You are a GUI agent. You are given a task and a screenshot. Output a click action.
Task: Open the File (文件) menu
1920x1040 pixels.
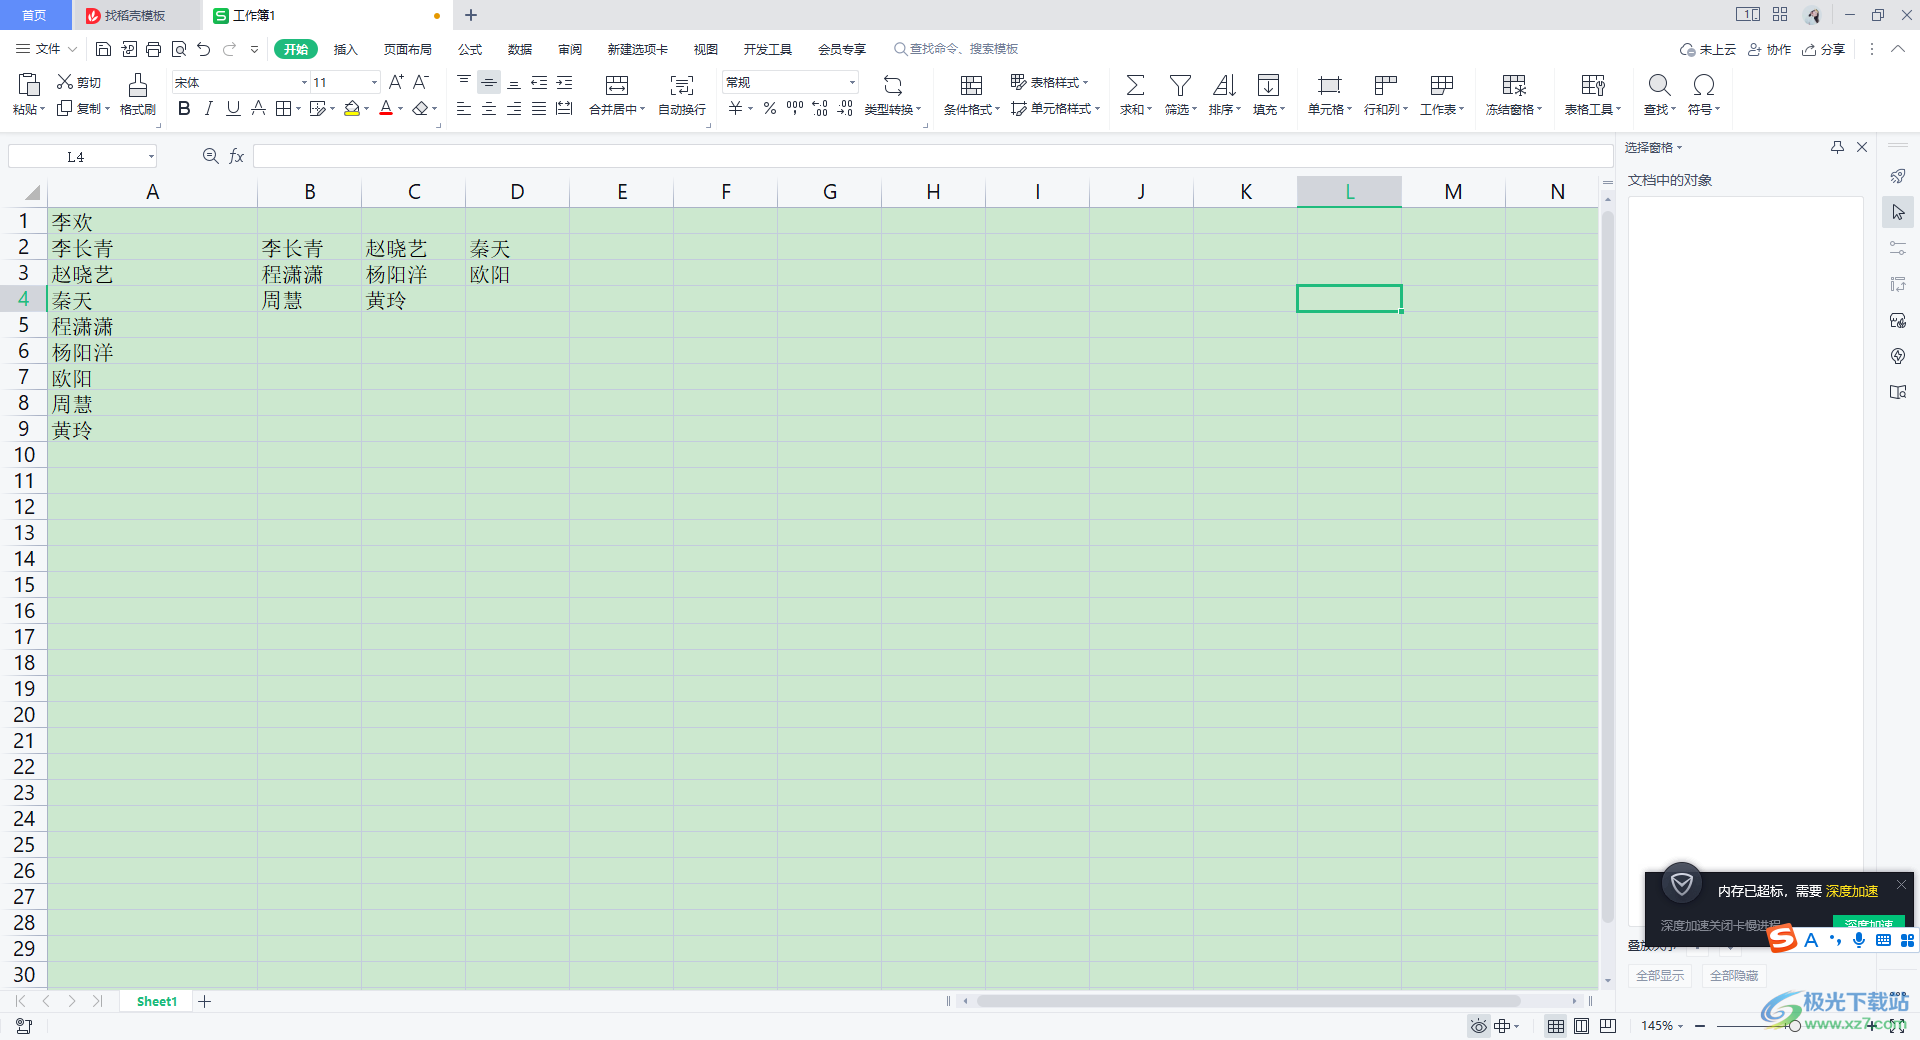(x=46, y=49)
